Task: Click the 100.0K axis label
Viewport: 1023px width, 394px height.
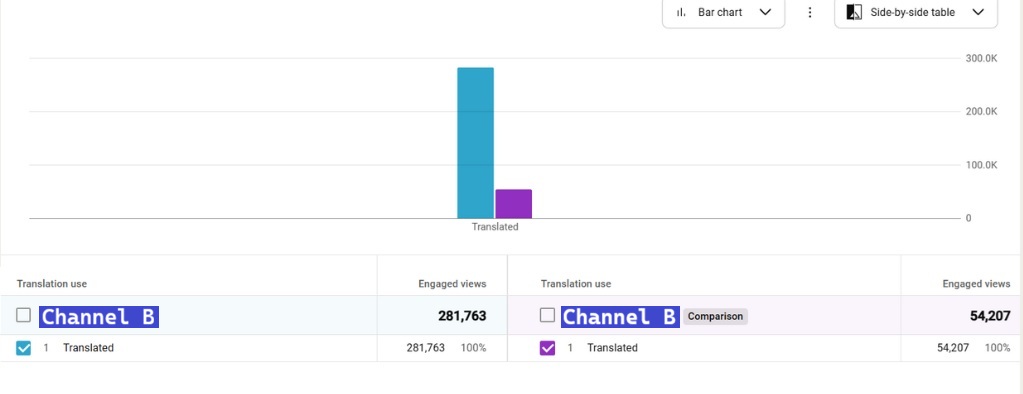Action: click(x=981, y=165)
